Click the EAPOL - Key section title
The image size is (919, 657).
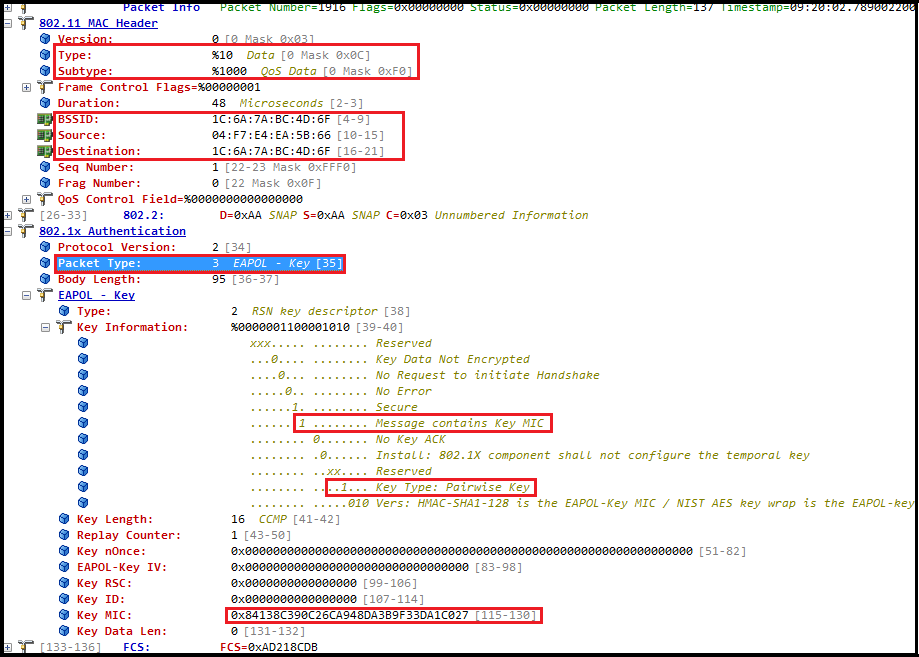pyautogui.click(x=96, y=295)
